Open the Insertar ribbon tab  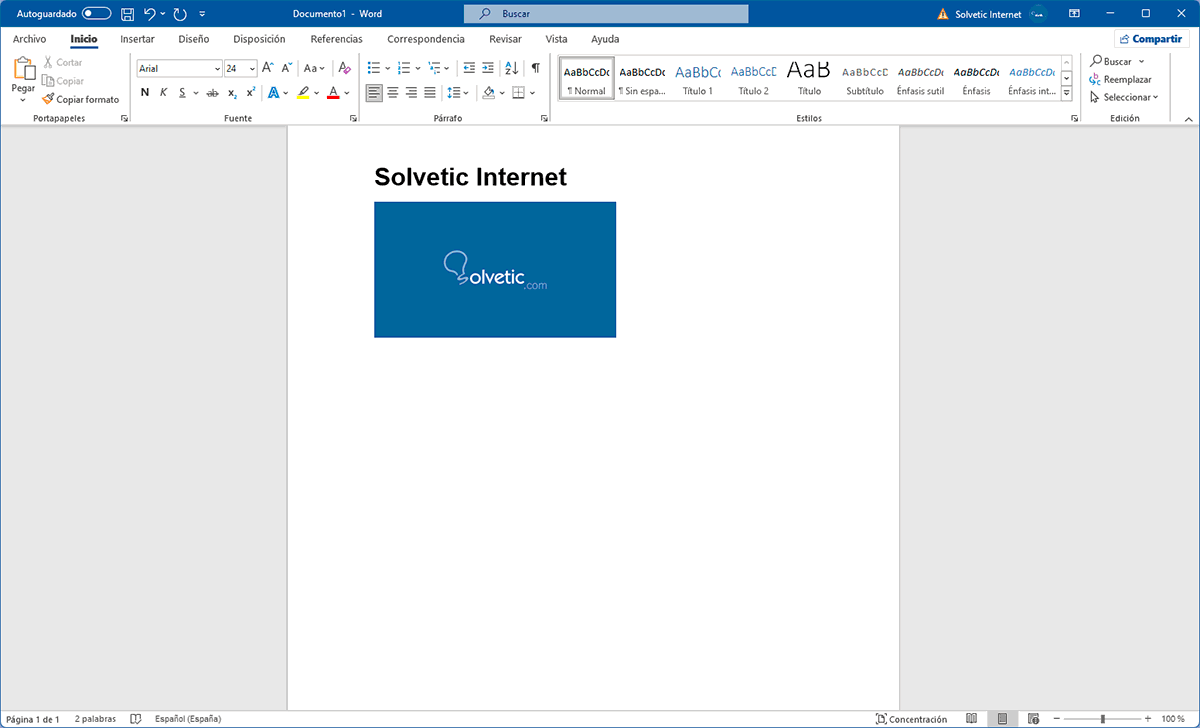137,39
